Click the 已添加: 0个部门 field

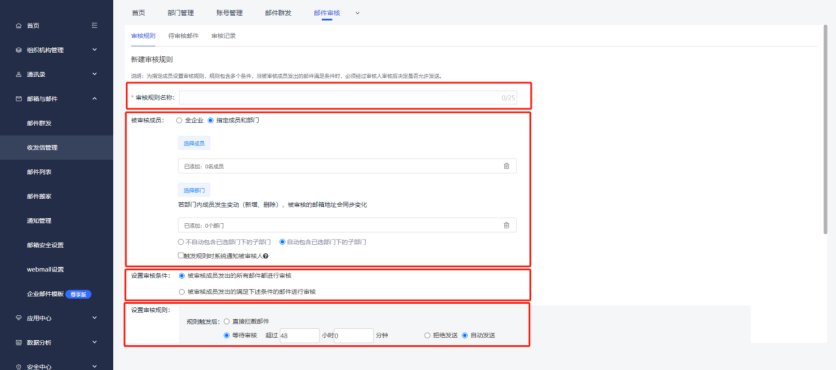pyautogui.click(x=347, y=225)
